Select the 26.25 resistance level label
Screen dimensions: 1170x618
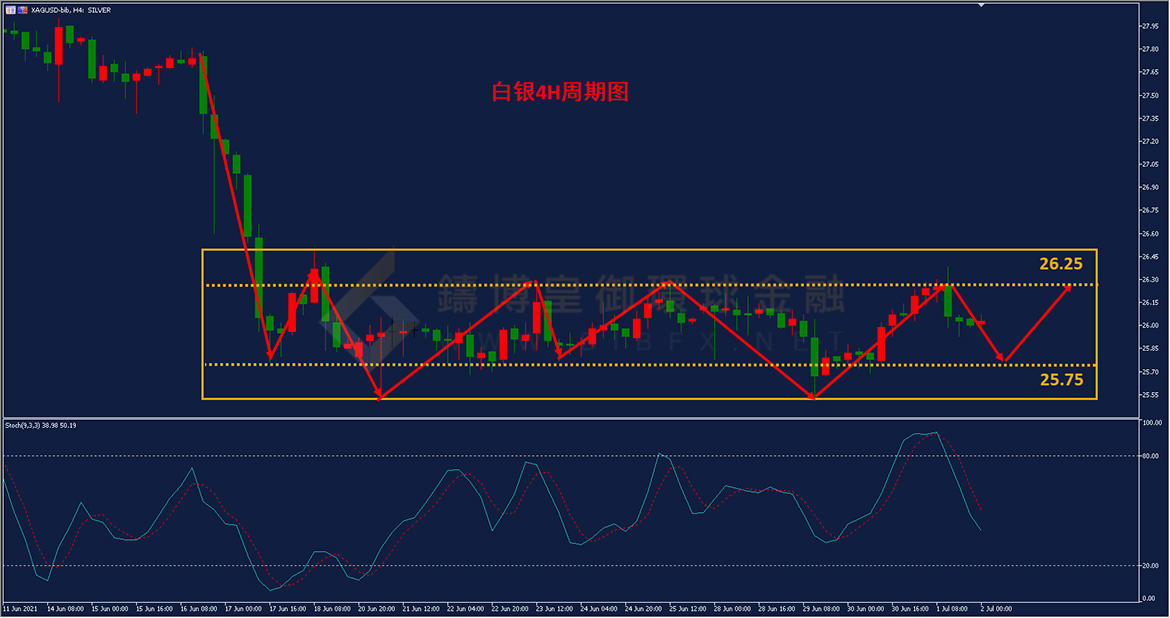(x=1062, y=265)
